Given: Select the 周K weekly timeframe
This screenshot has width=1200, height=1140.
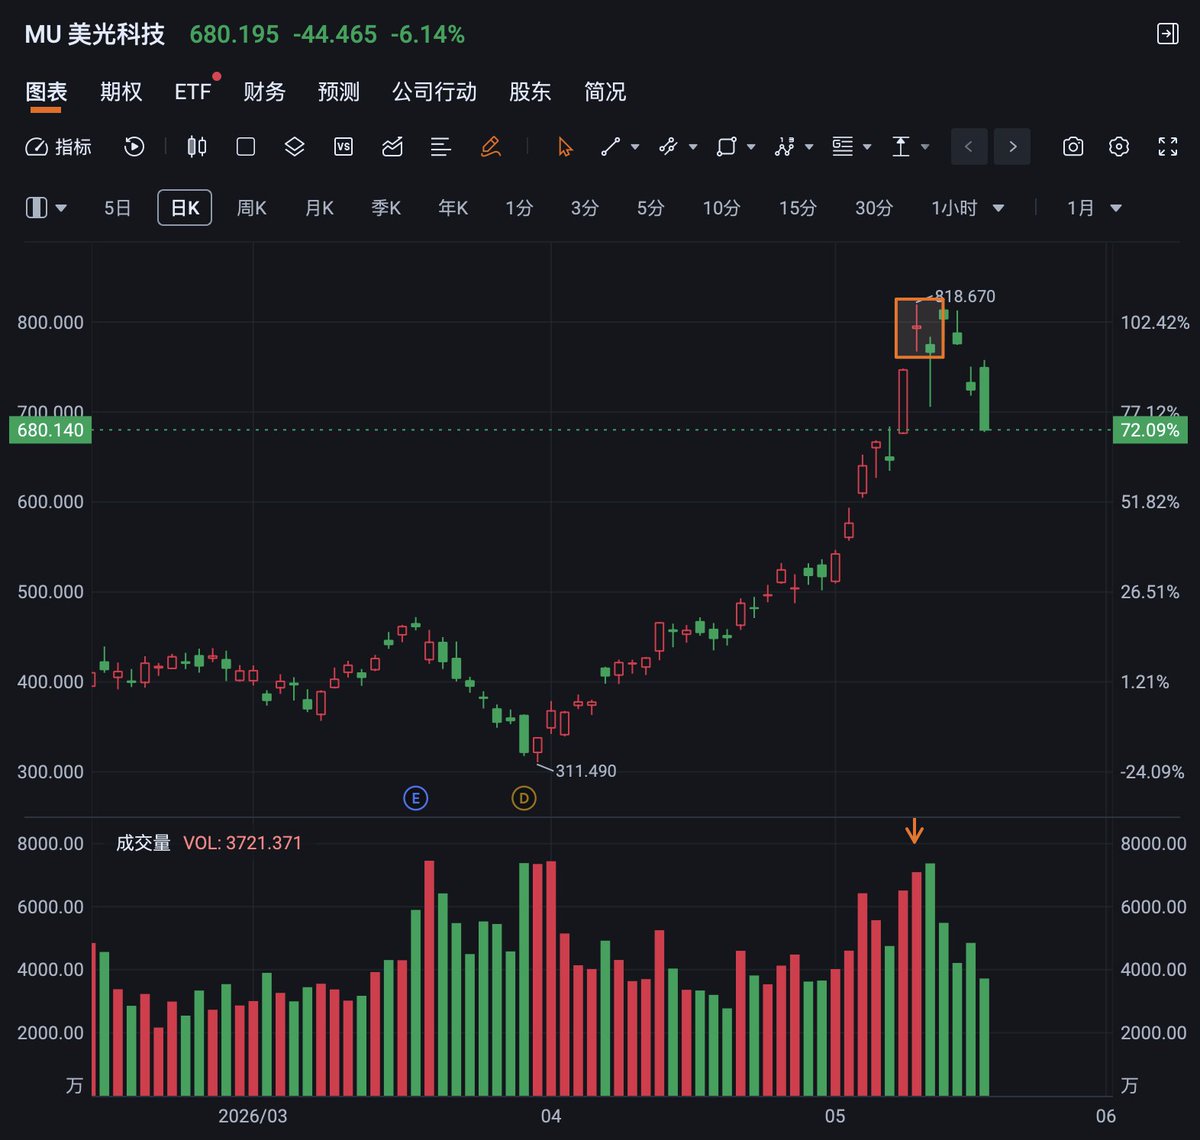Looking at the screenshot, I should pos(252,208).
